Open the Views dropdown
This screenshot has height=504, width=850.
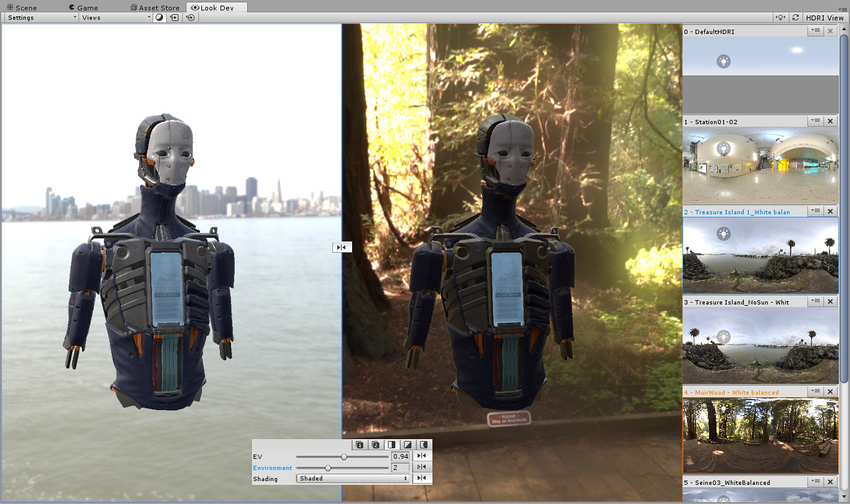point(114,18)
